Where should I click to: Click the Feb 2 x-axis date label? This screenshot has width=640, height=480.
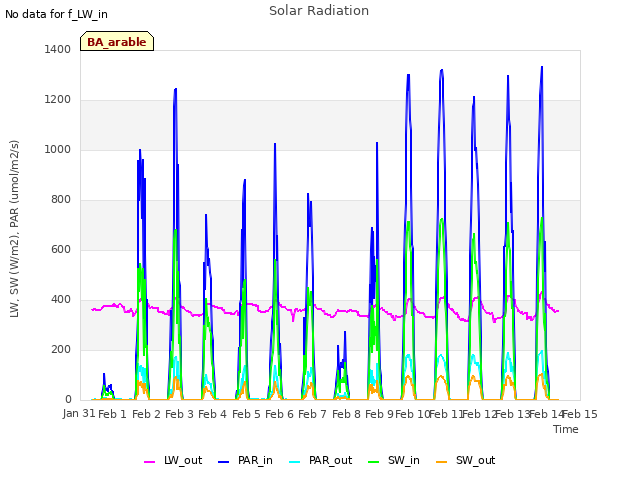(147, 414)
